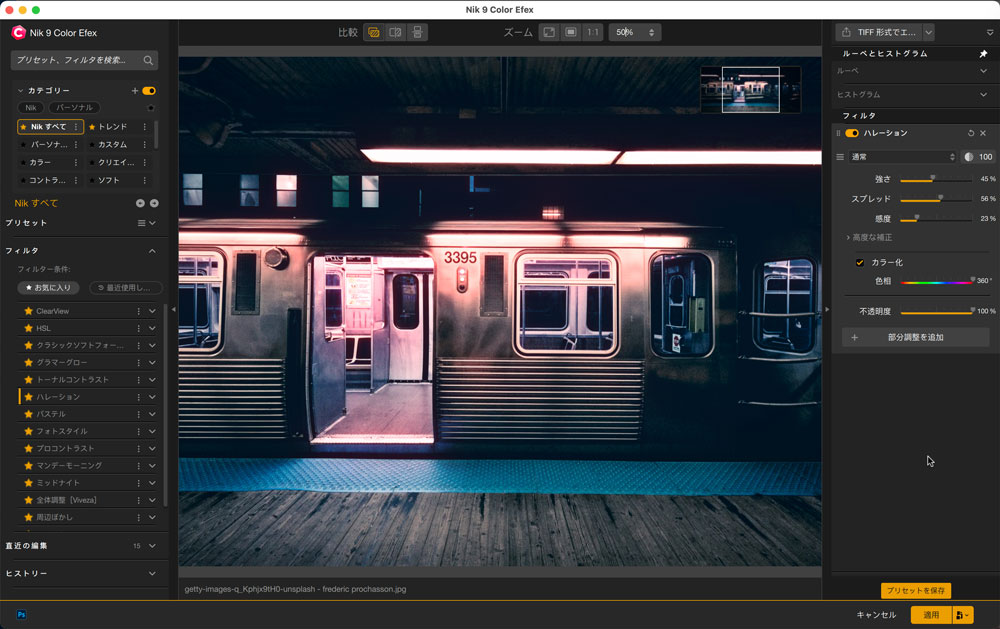This screenshot has height=629, width=1000.
Task: Click the 適用 button
Action: 930,615
